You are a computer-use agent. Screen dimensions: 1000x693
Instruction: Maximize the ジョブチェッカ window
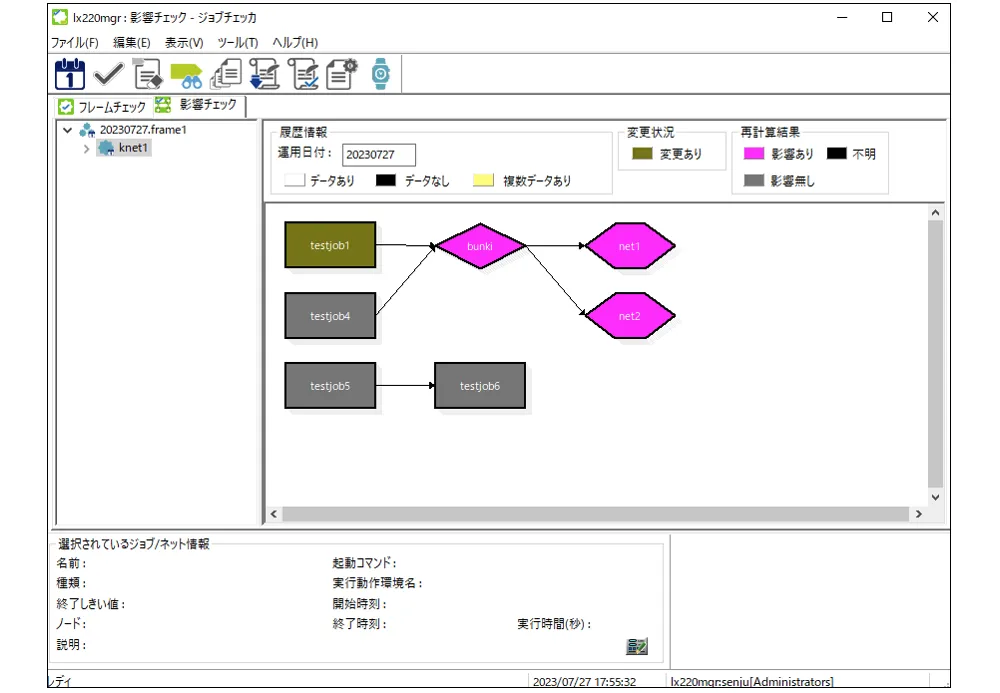[887, 17]
